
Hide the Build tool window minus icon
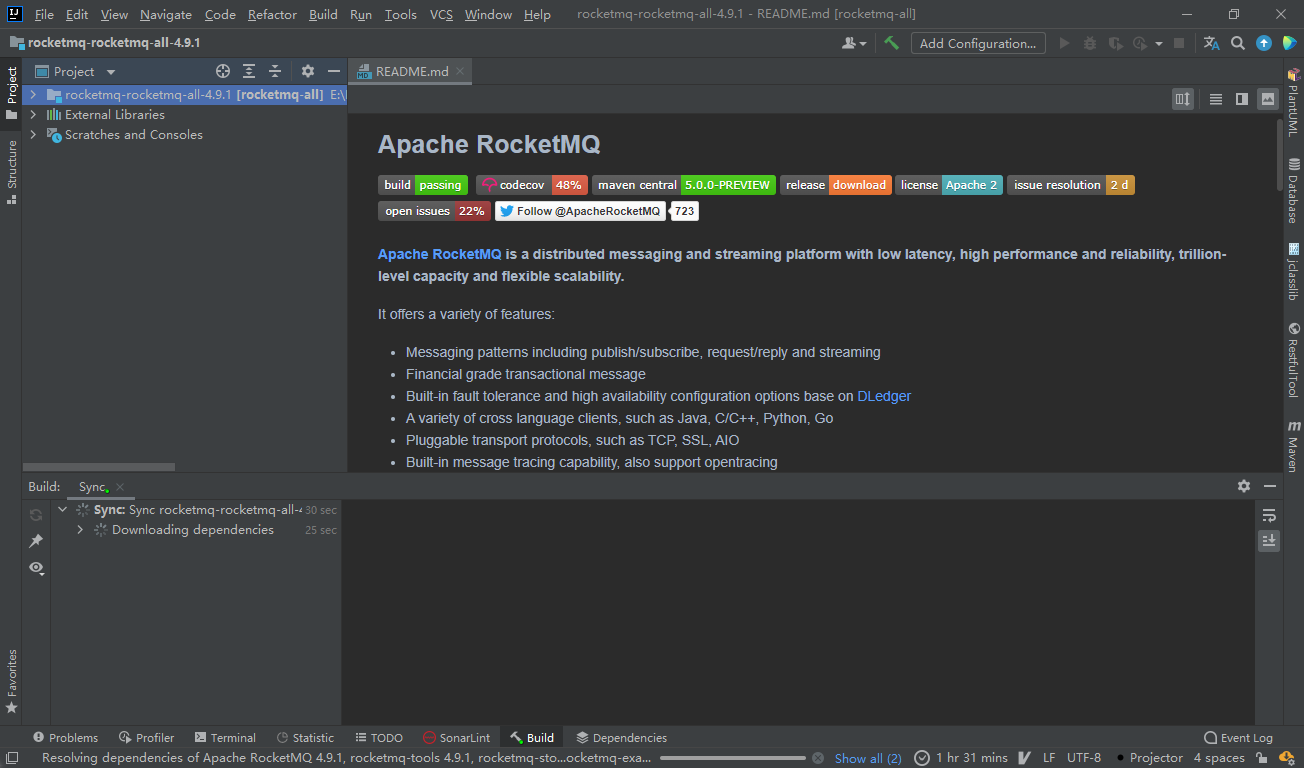tap(1270, 486)
